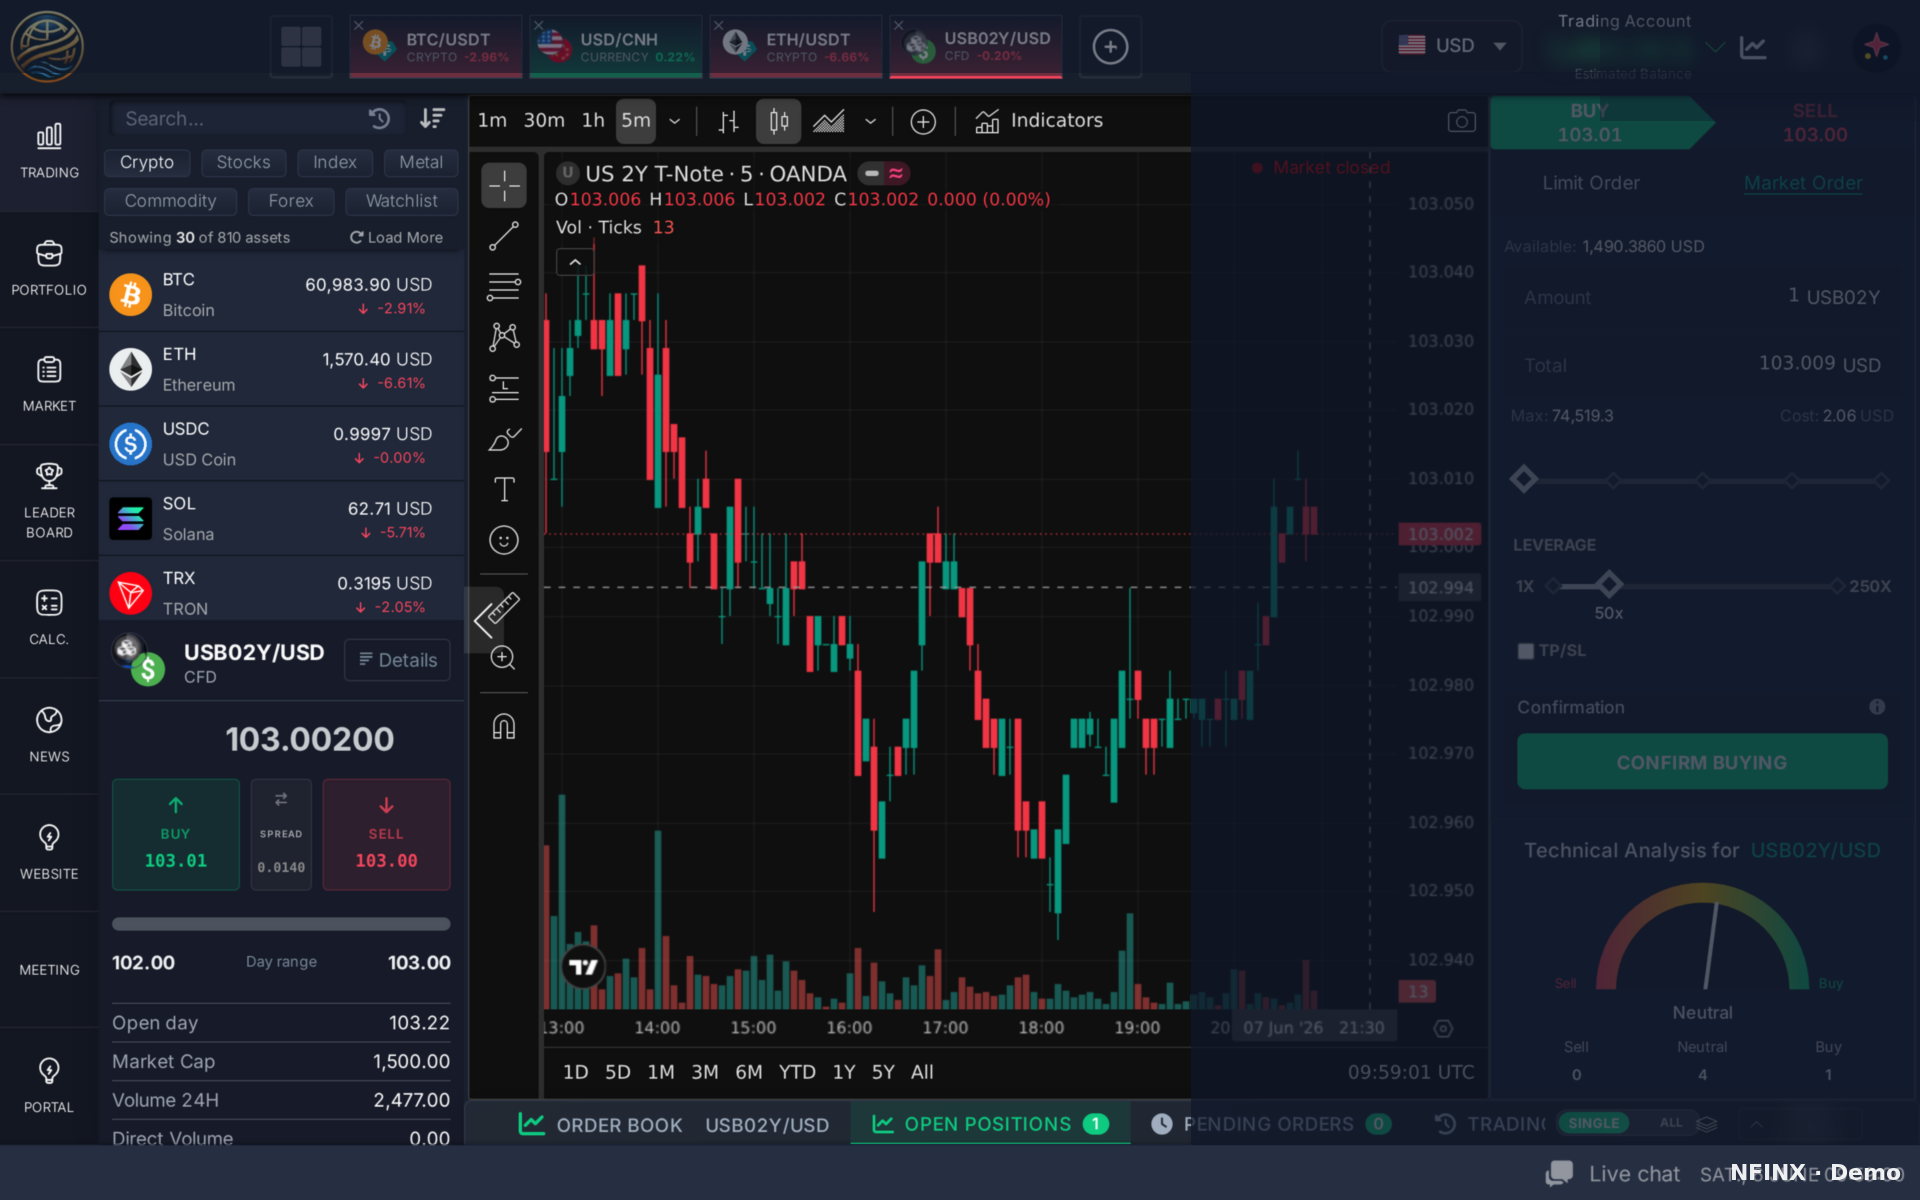This screenshot has width=1920, height=1200.
Task: Open chart time axis settings gear
Action: click(x=1443, y=1028)
